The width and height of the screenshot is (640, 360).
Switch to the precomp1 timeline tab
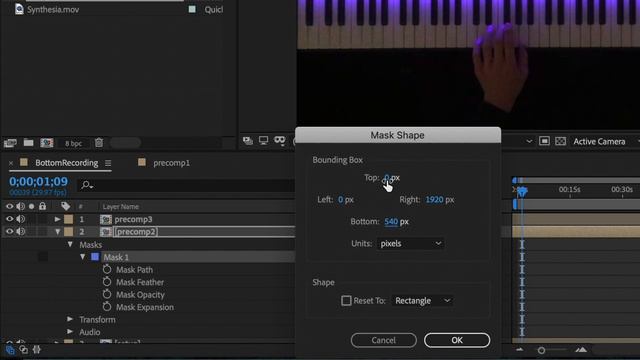[171, 163]
